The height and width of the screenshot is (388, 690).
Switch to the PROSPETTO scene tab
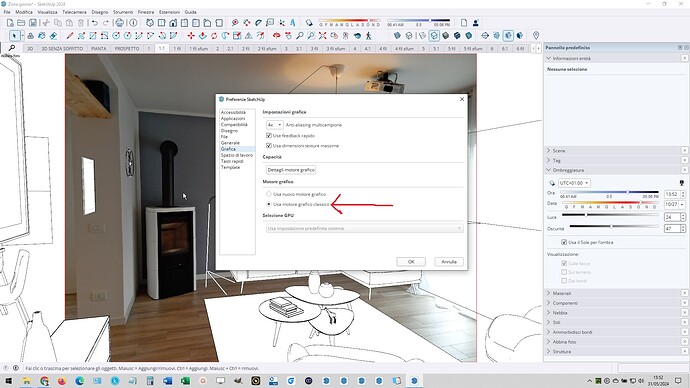(127, 48)
